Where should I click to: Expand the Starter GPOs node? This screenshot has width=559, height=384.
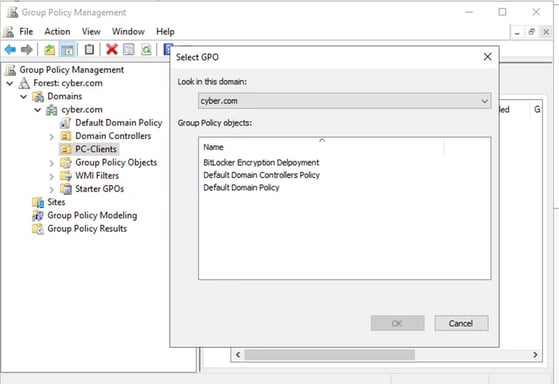[x=51, y=189]
